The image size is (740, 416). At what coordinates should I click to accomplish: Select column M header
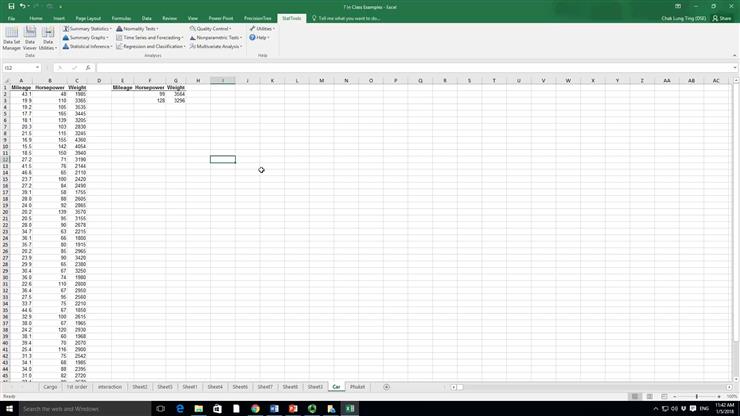coord(321,81)
